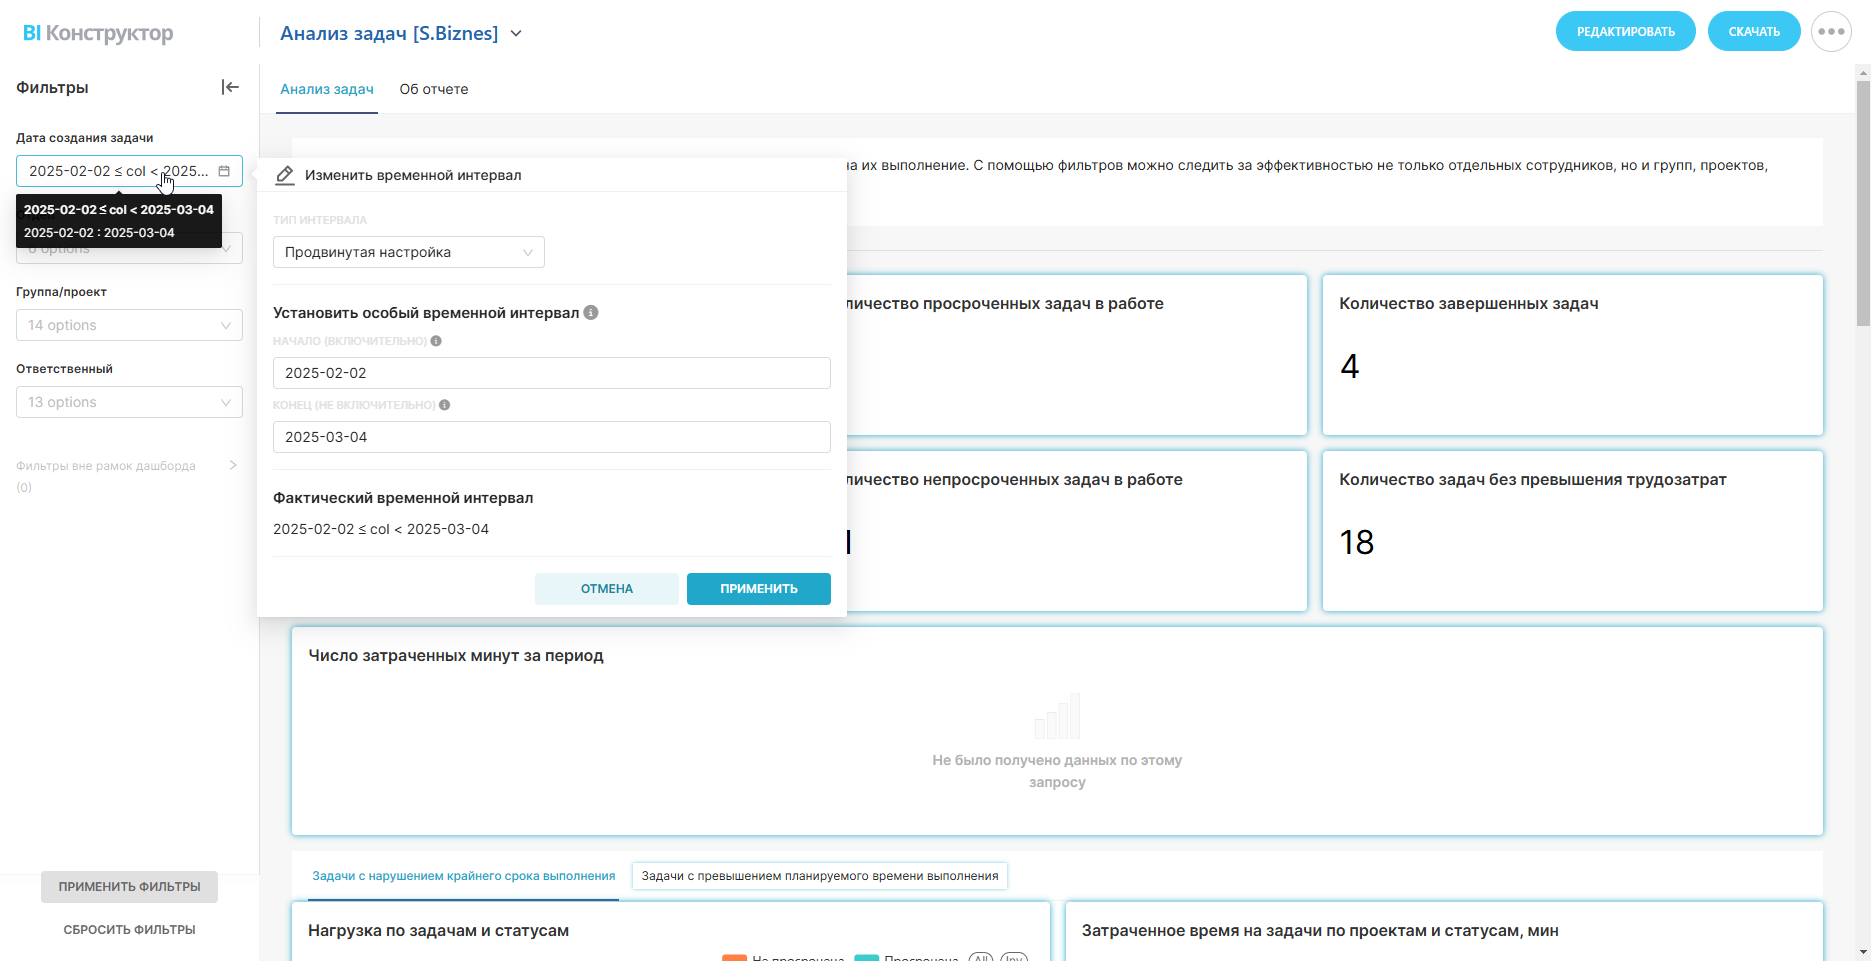The width and height of the screenshot is (1871, 963).
Task: Open the three-dots more options menu
Action: pyautogui.click(x=1831, y=32)
